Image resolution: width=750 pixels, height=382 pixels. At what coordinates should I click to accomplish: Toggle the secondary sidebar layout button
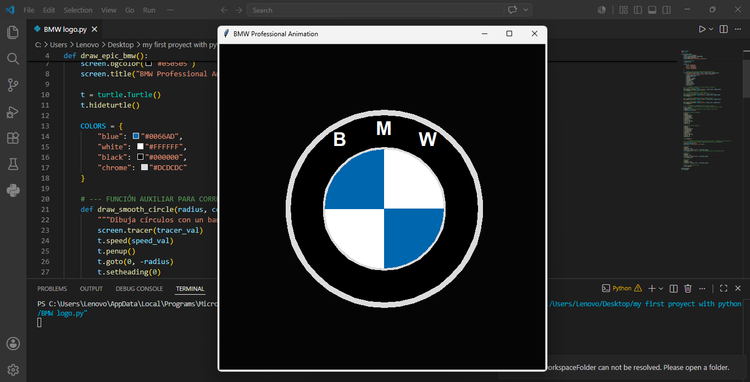pyautogui.click(x=666, y=10)
